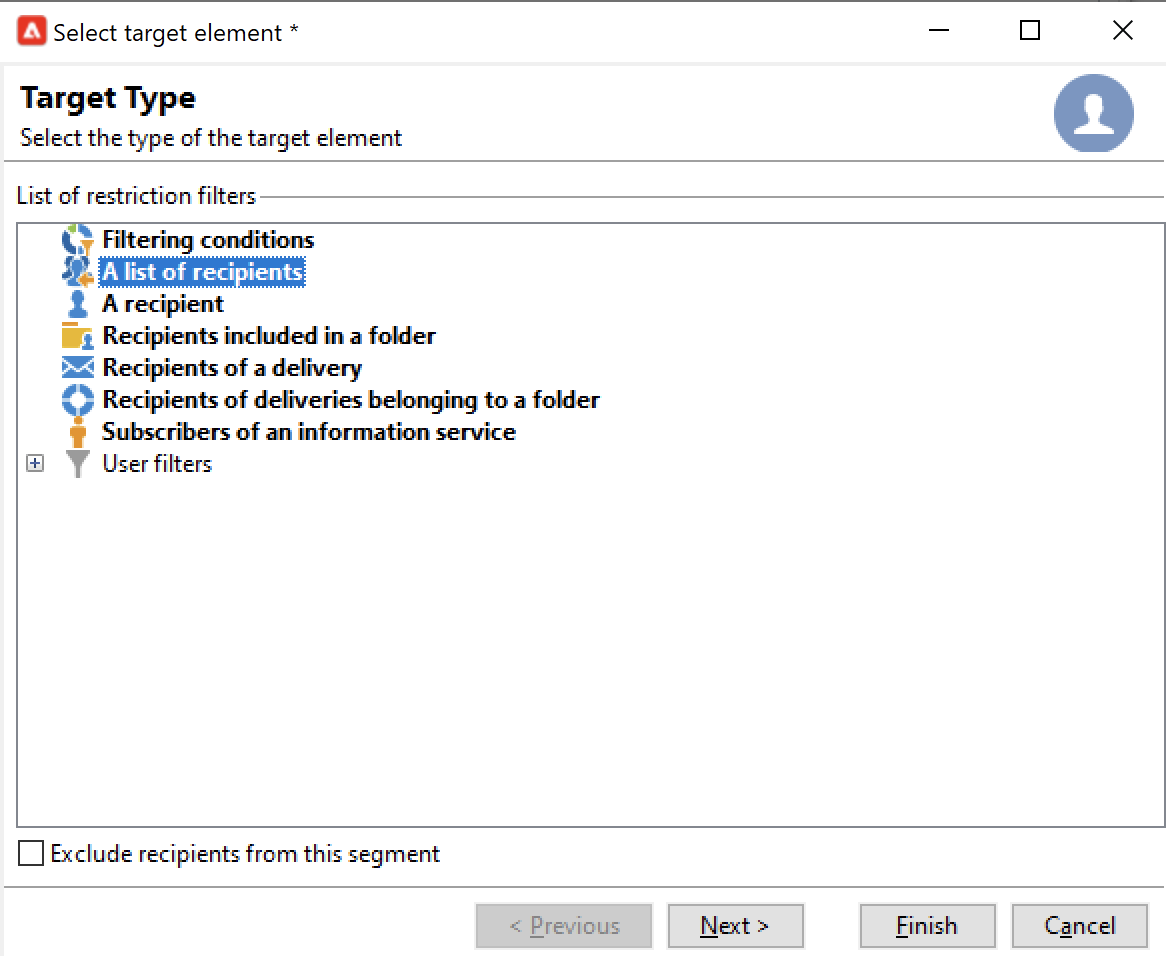The width and height of the screenshot is (1166, 956).
Task: Maximize the Select target element window
Action: [1030, 32]
